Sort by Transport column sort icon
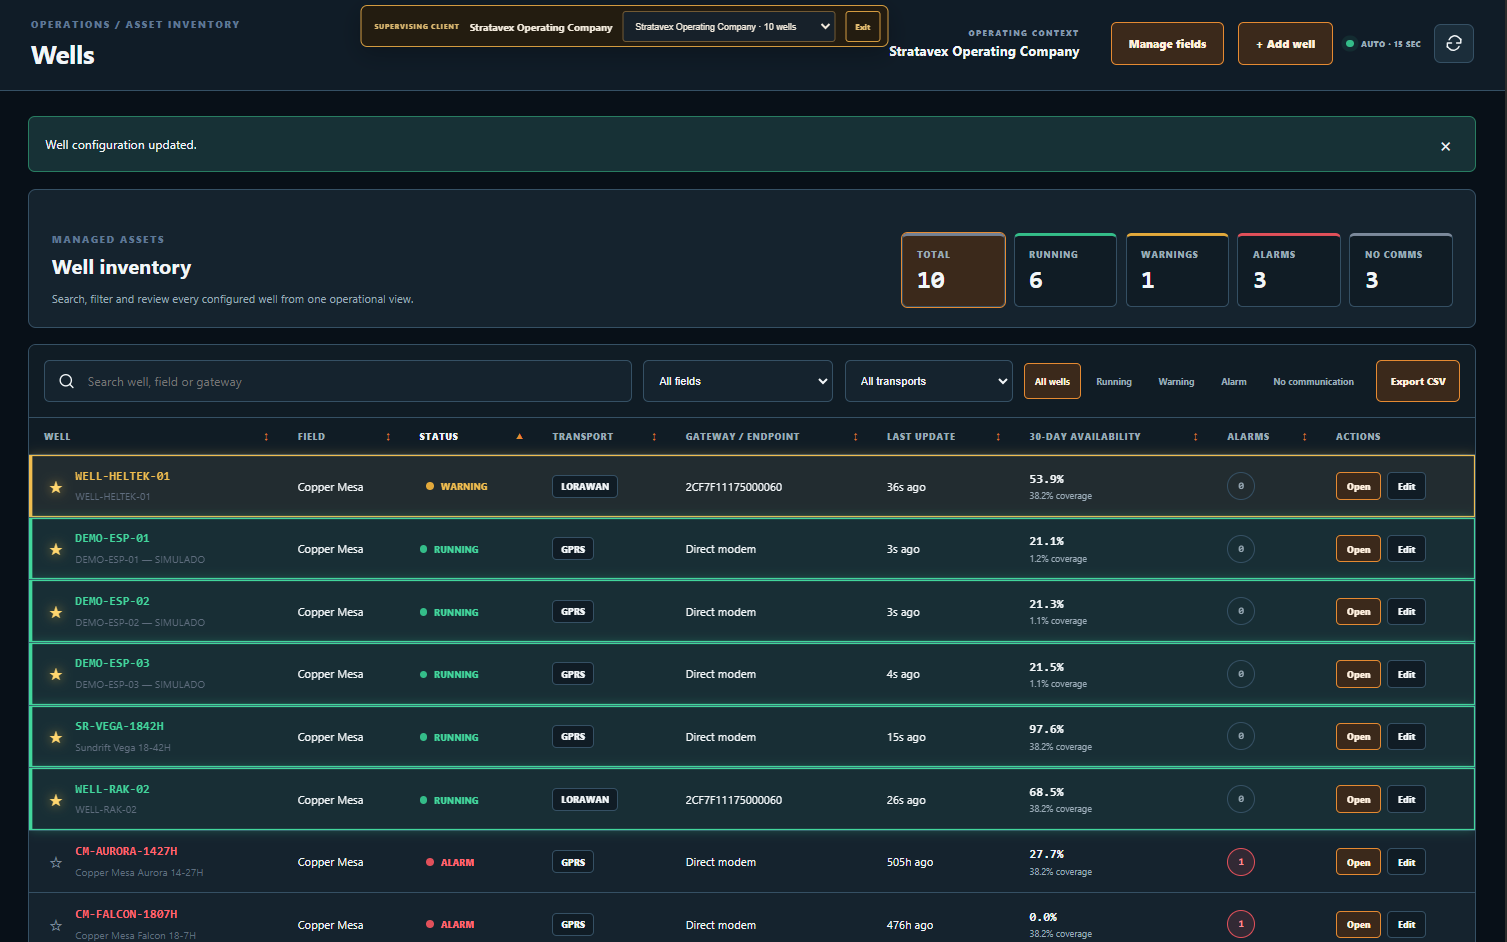Image resolution: width=1507 pixels, height=942 pixels. click(x=654, y=437)
